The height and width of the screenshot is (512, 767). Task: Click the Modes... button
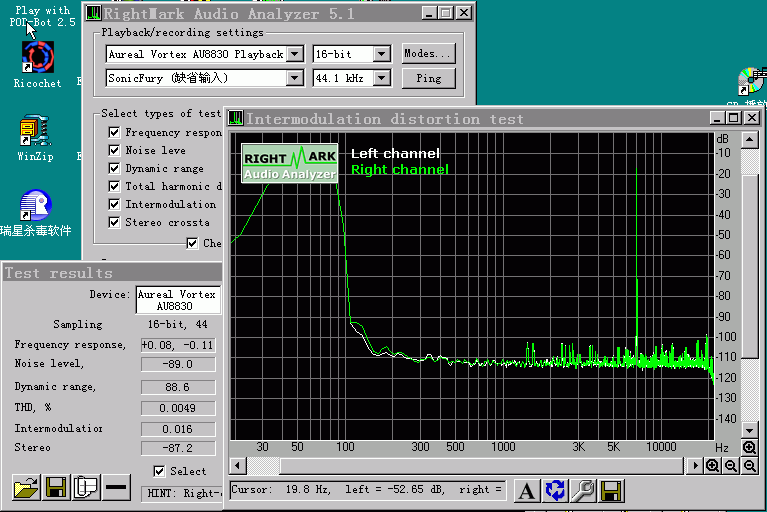click(x=429, y=53)
